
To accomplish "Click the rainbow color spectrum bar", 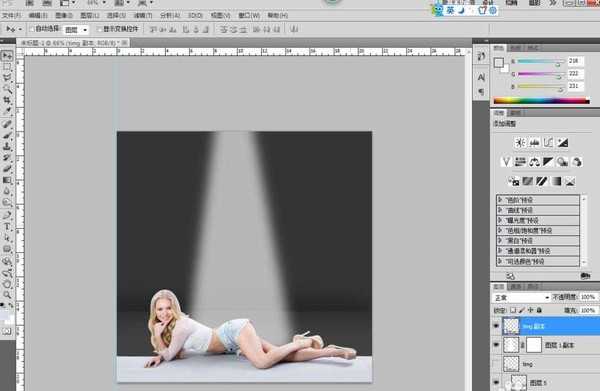I will tap(541, 101).
